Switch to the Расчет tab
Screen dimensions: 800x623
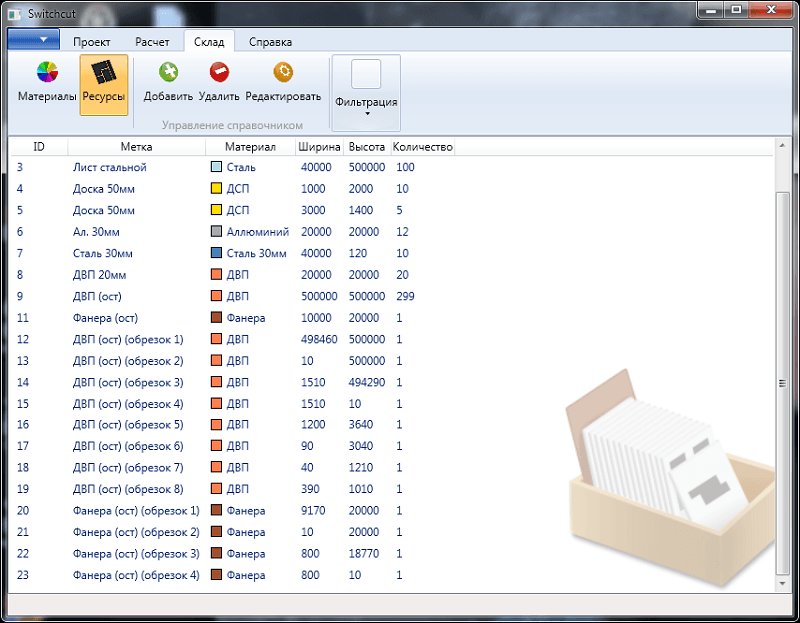click(152, 42)
